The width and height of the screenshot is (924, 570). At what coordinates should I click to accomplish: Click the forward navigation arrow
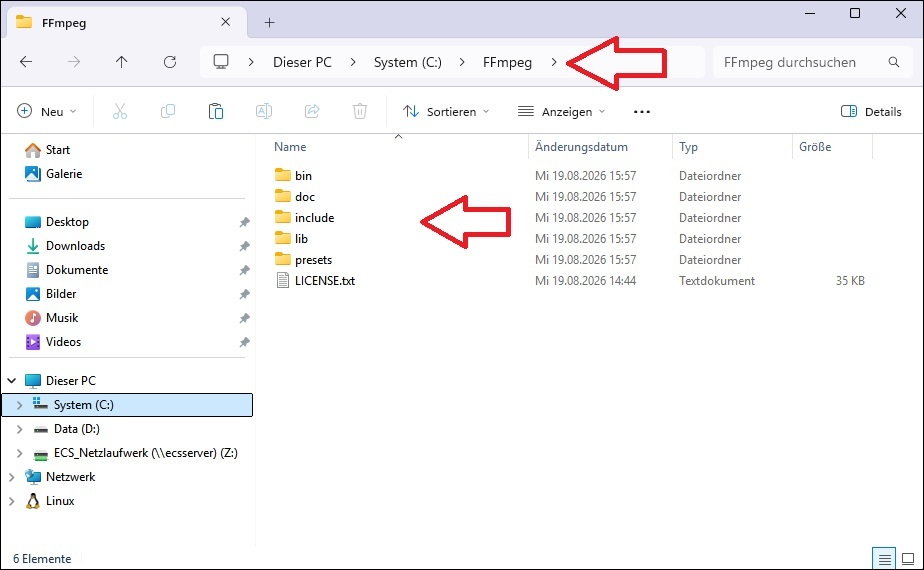(74, 62)
